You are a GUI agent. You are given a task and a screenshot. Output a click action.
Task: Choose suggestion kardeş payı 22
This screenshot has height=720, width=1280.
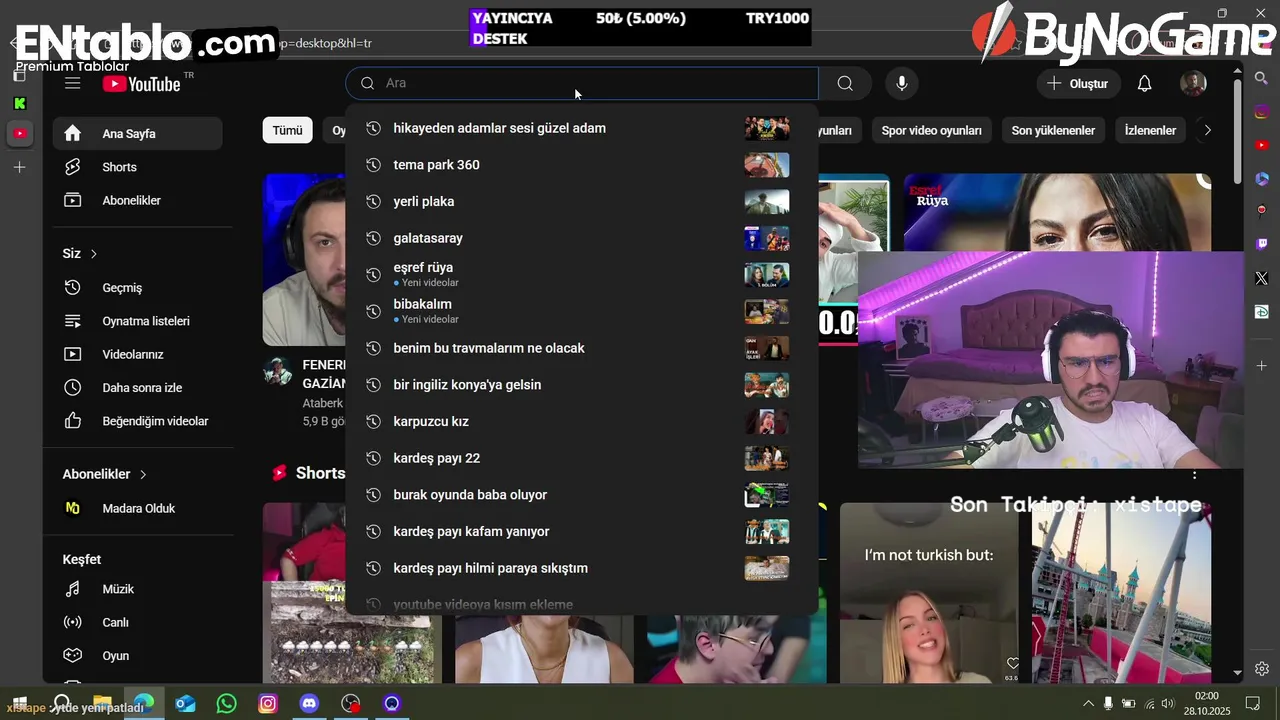point(582,458)
